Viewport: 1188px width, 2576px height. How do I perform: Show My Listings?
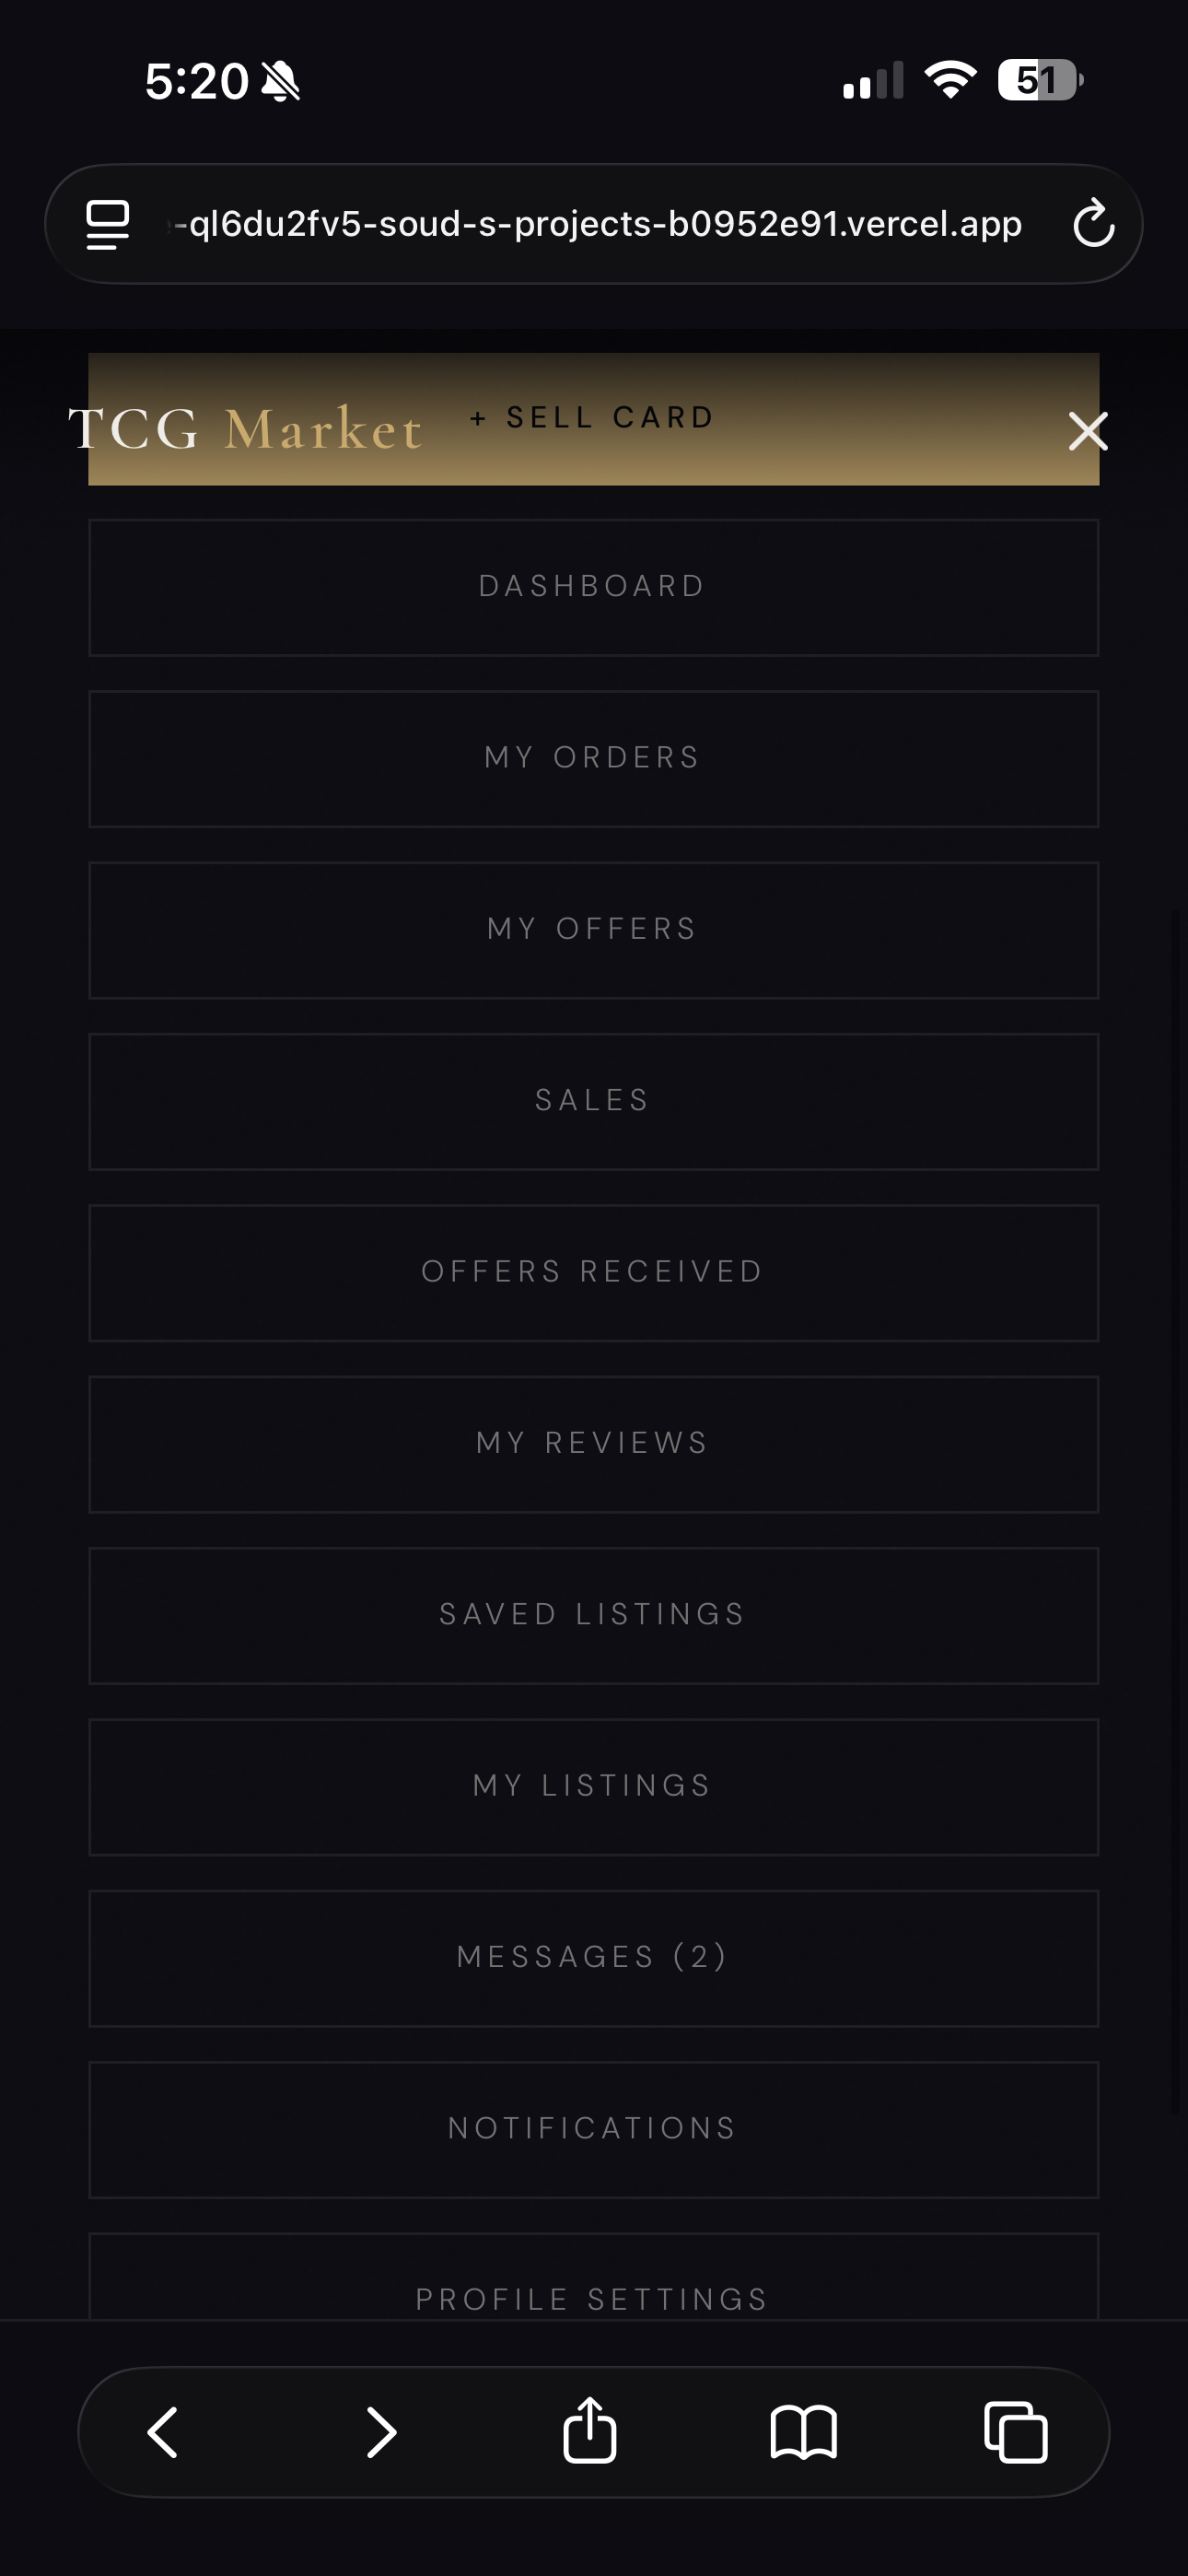[x=593, y=1786]
